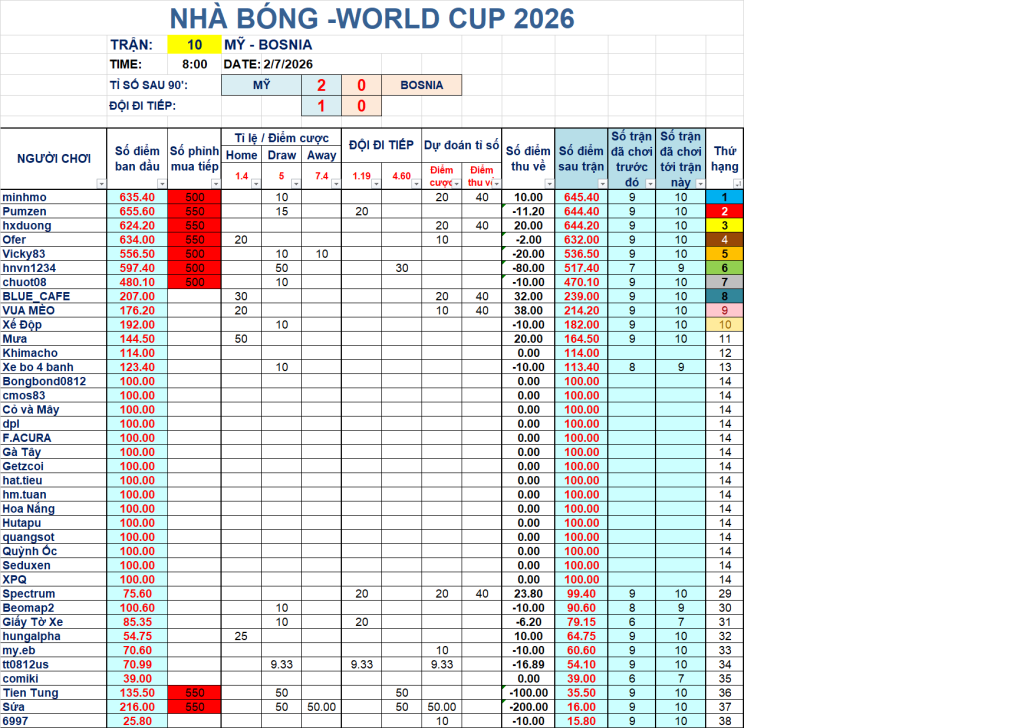
Task: Open the Số điểm thu về filter dropdown
Action: tap(549, 184)
